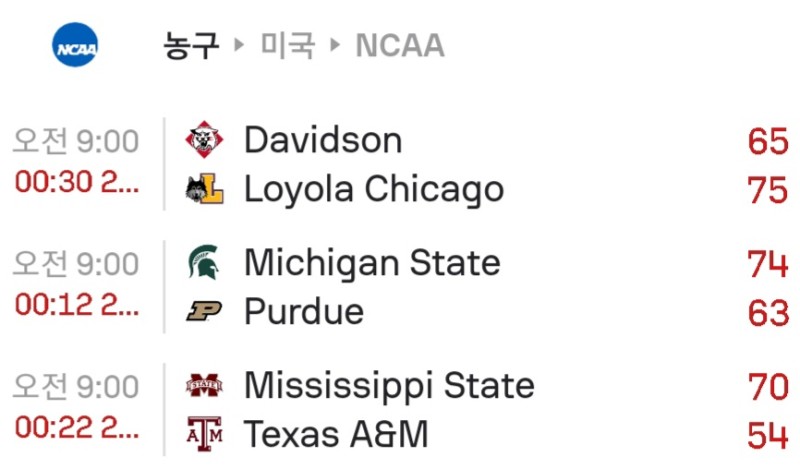
Task: Open the Loyola Chicago team name
Action: pyautogui.click(x=374, y=190)
